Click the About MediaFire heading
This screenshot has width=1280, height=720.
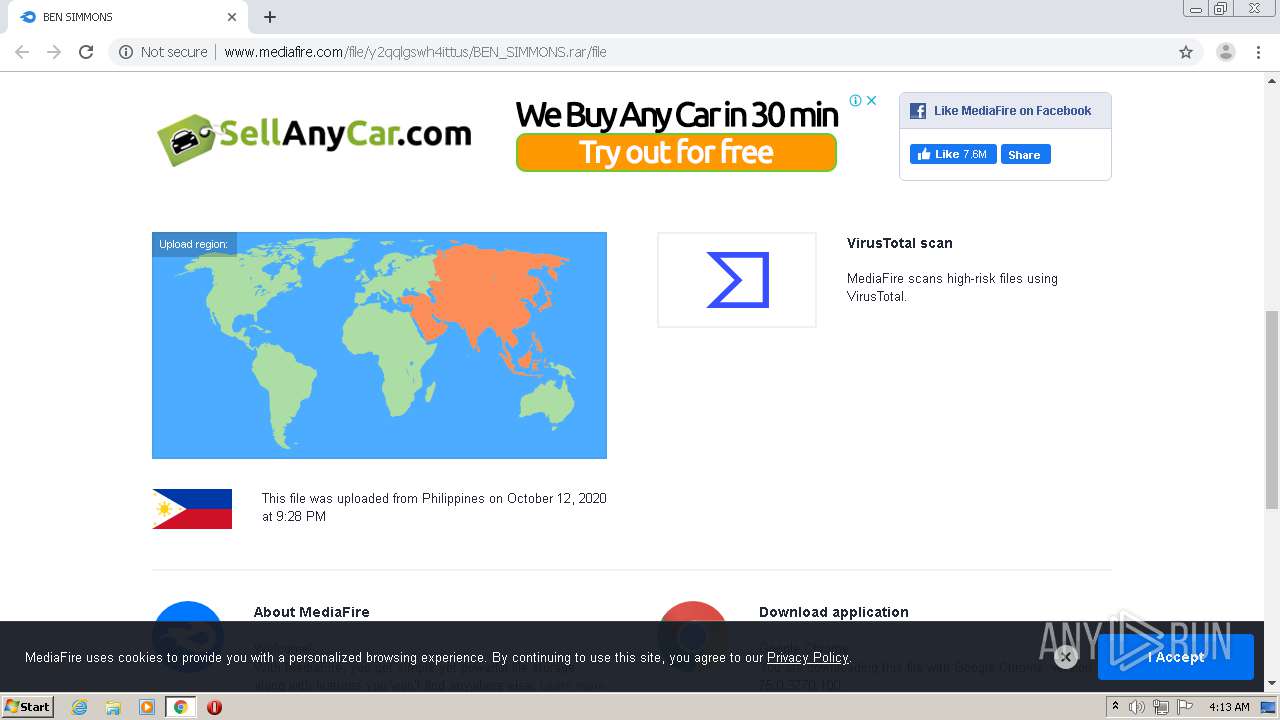tap(311, 612)
